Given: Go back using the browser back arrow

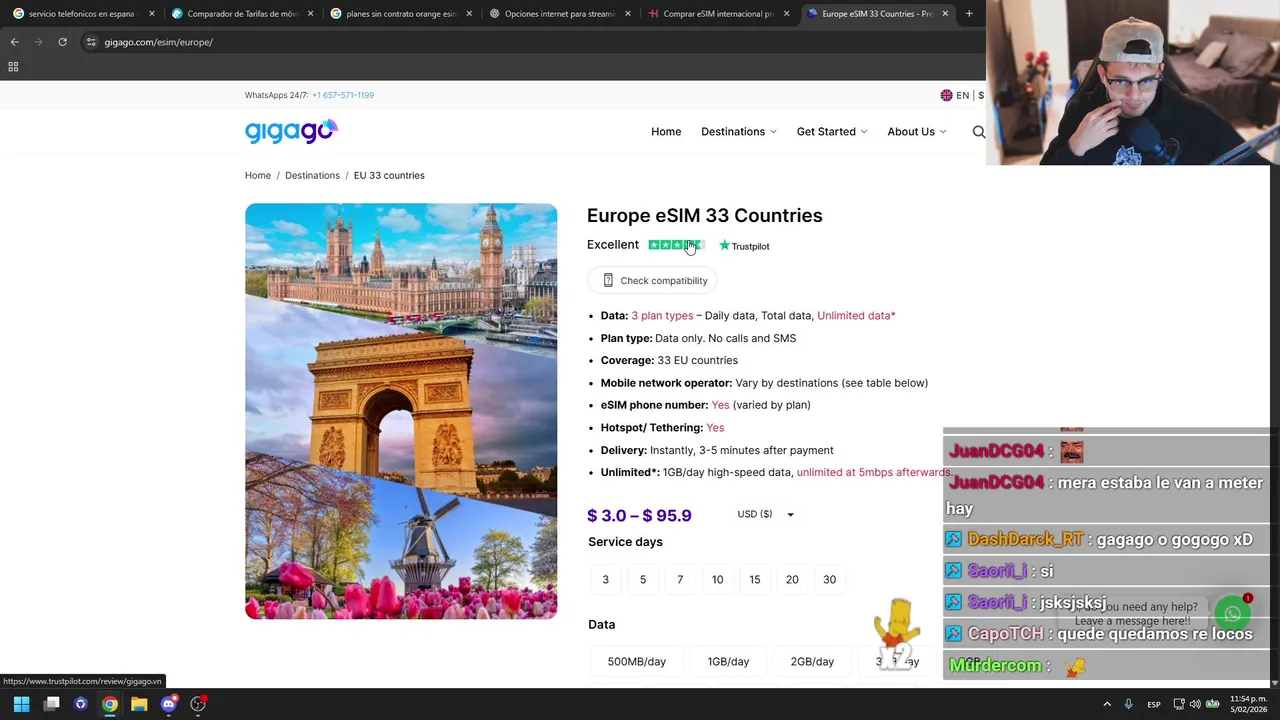Looking at the screenshot, I should [14, 42].
